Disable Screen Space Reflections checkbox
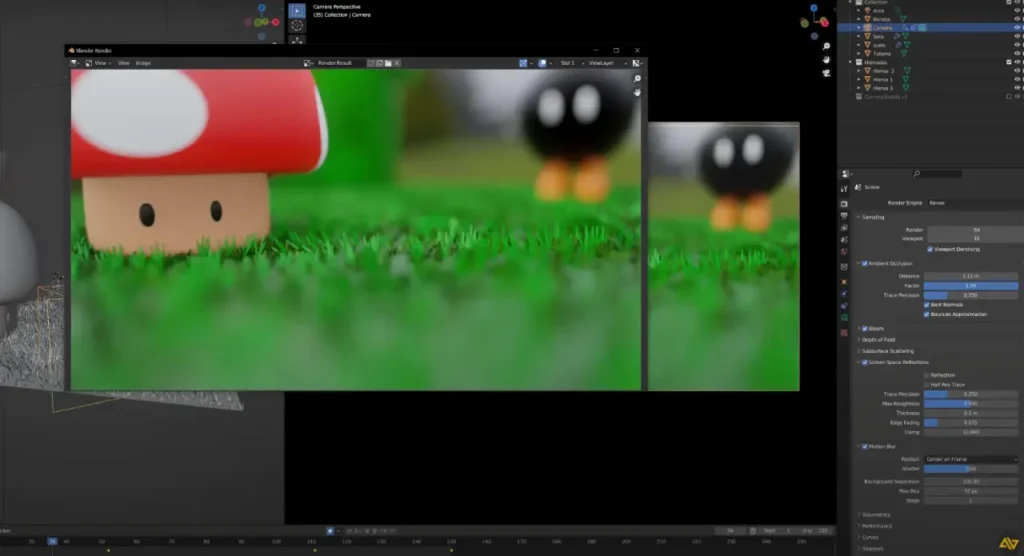The image size is (1024, 556). pos(865,363)
